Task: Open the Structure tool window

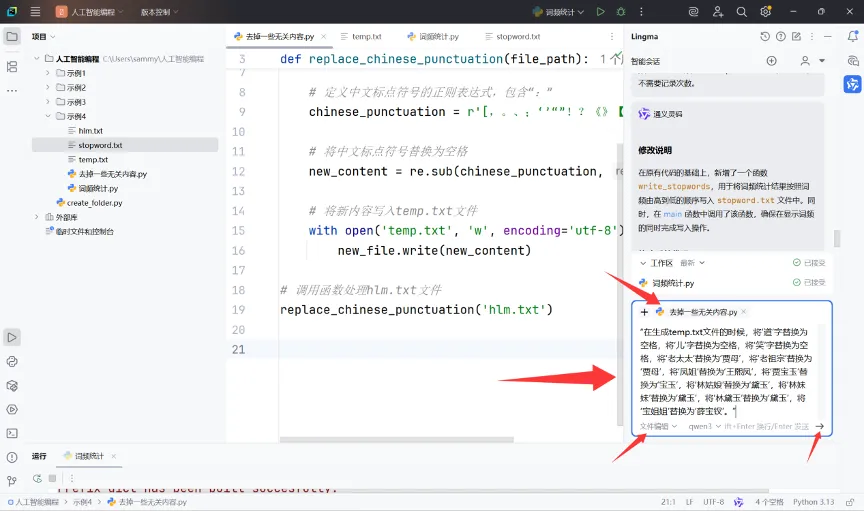Action: coord(12,67)
